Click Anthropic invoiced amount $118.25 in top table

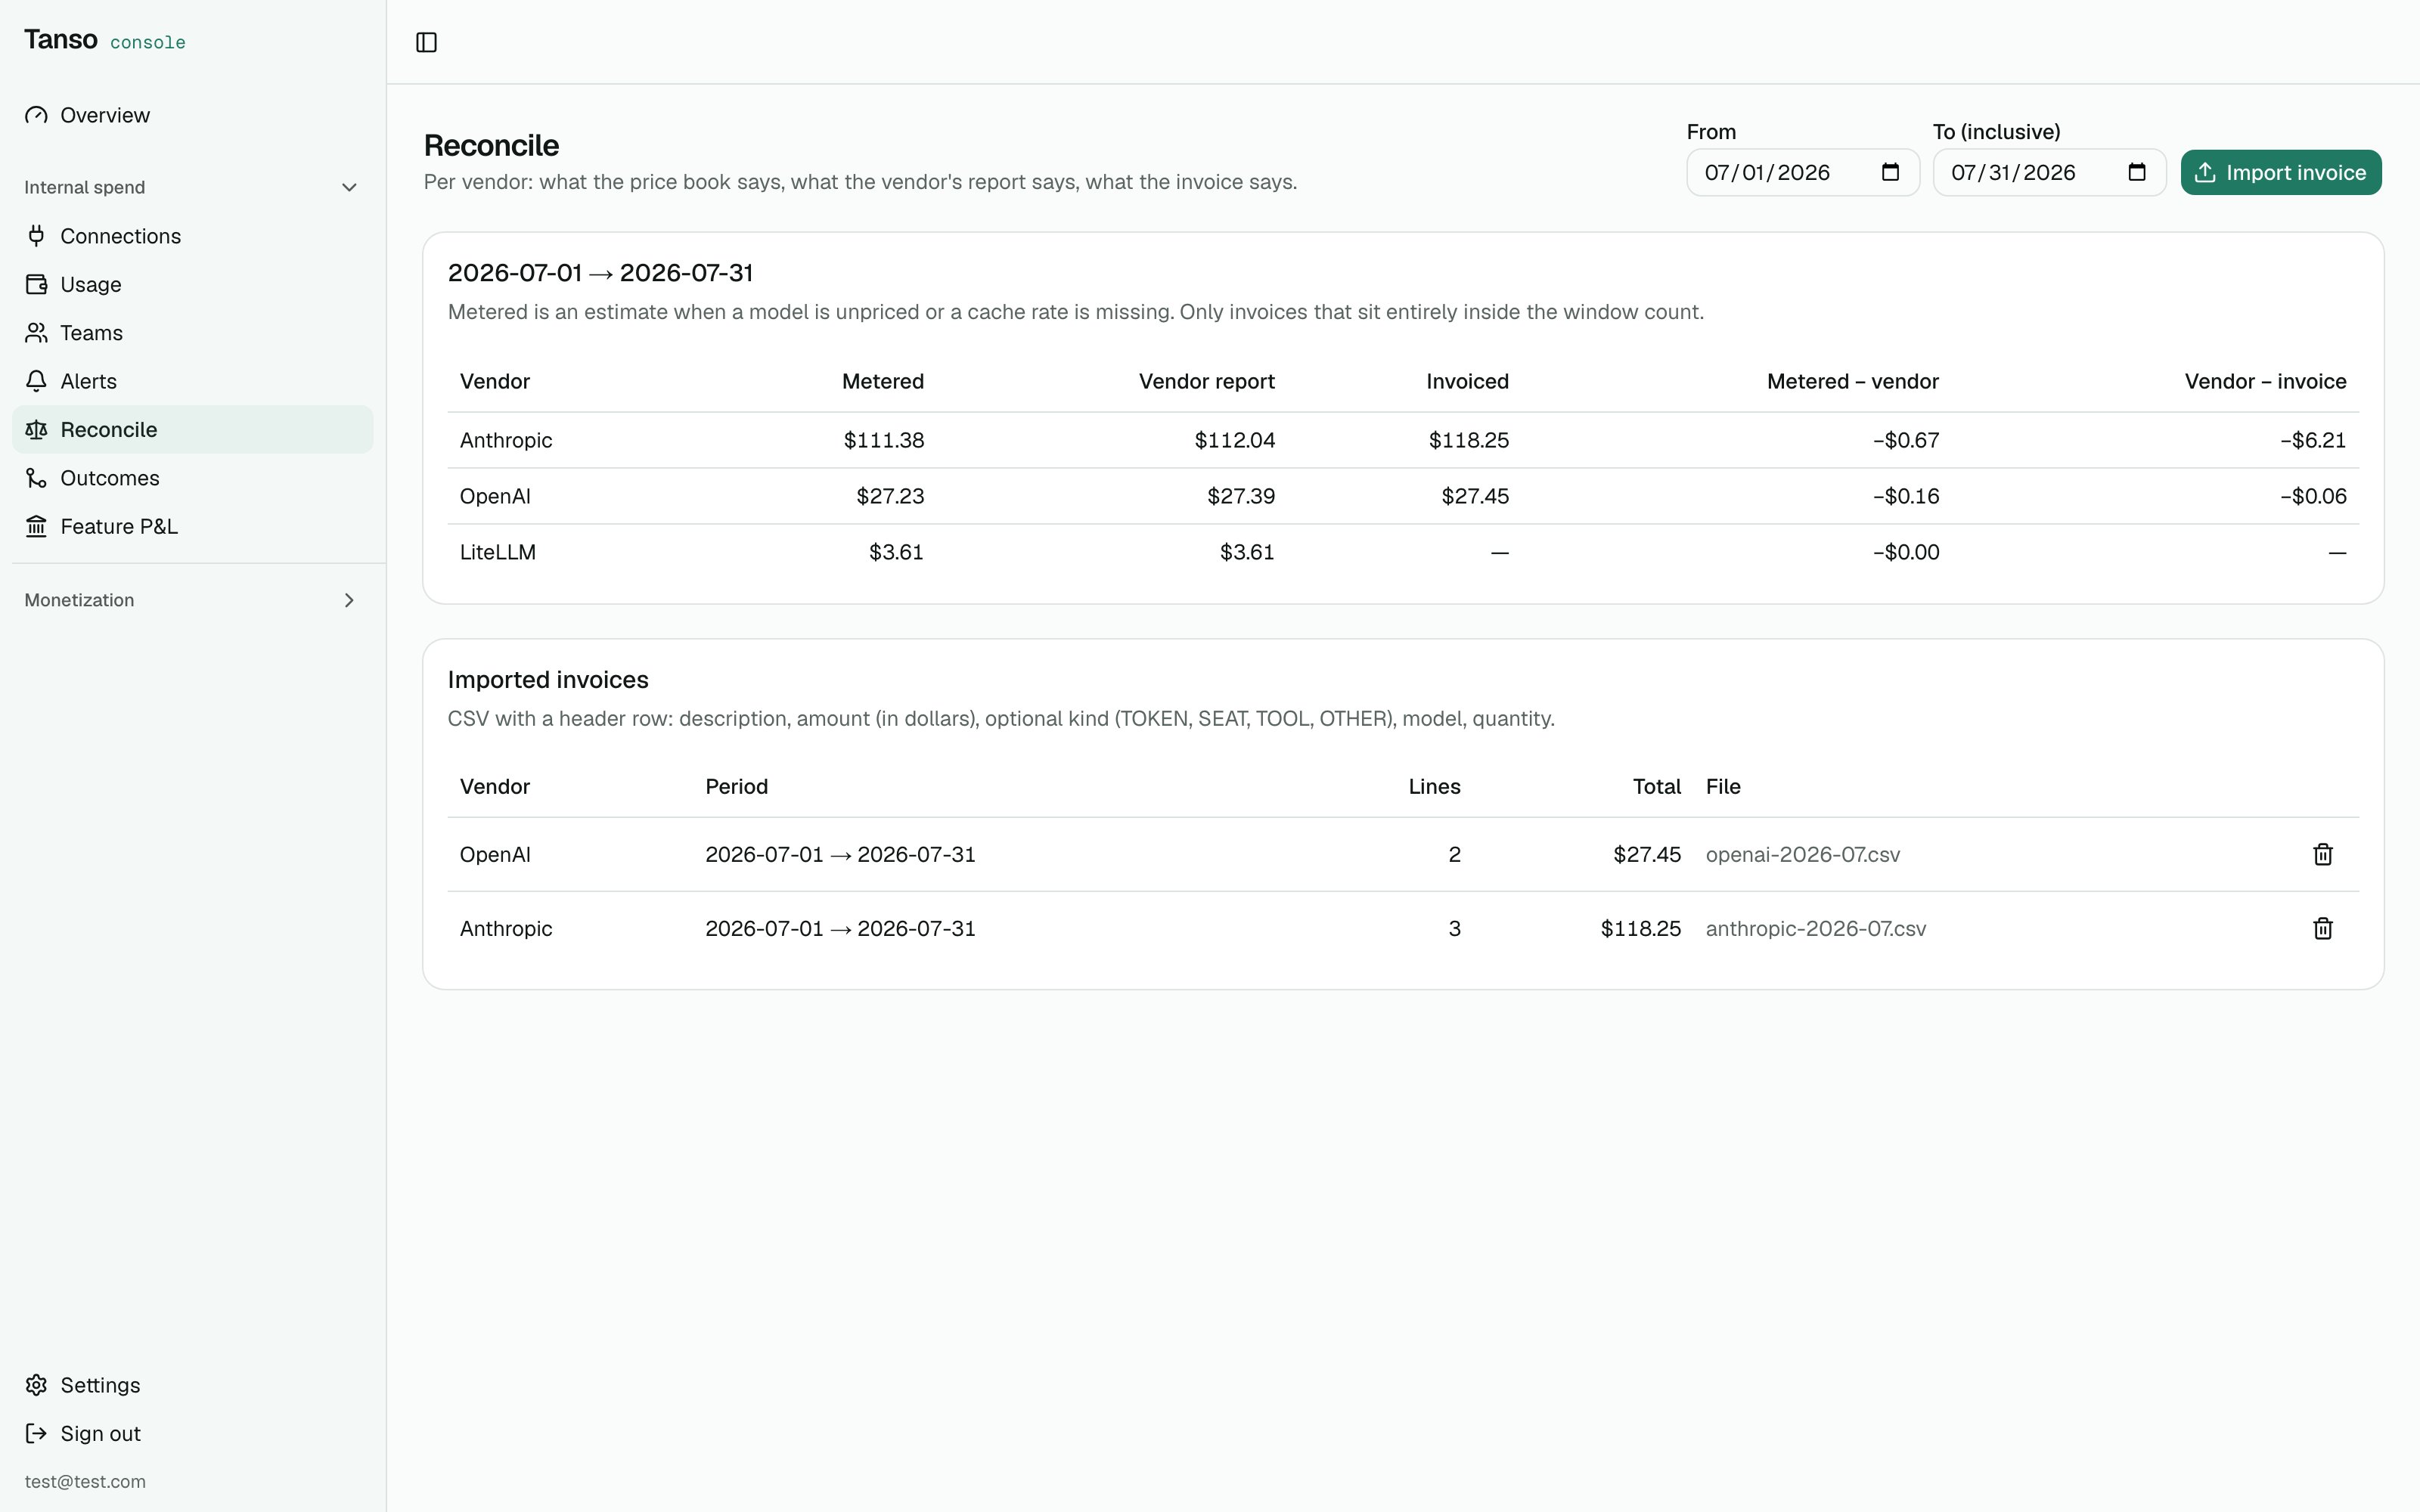(1468, 440)
